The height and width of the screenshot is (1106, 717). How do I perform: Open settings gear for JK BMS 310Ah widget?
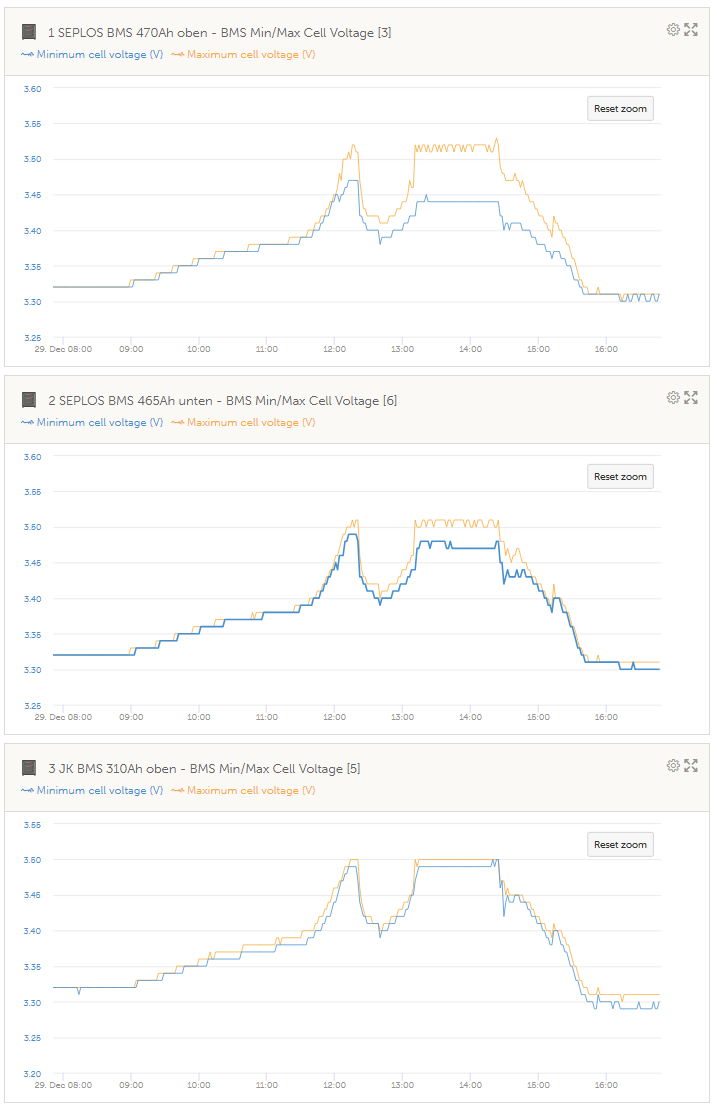point(673,766)
